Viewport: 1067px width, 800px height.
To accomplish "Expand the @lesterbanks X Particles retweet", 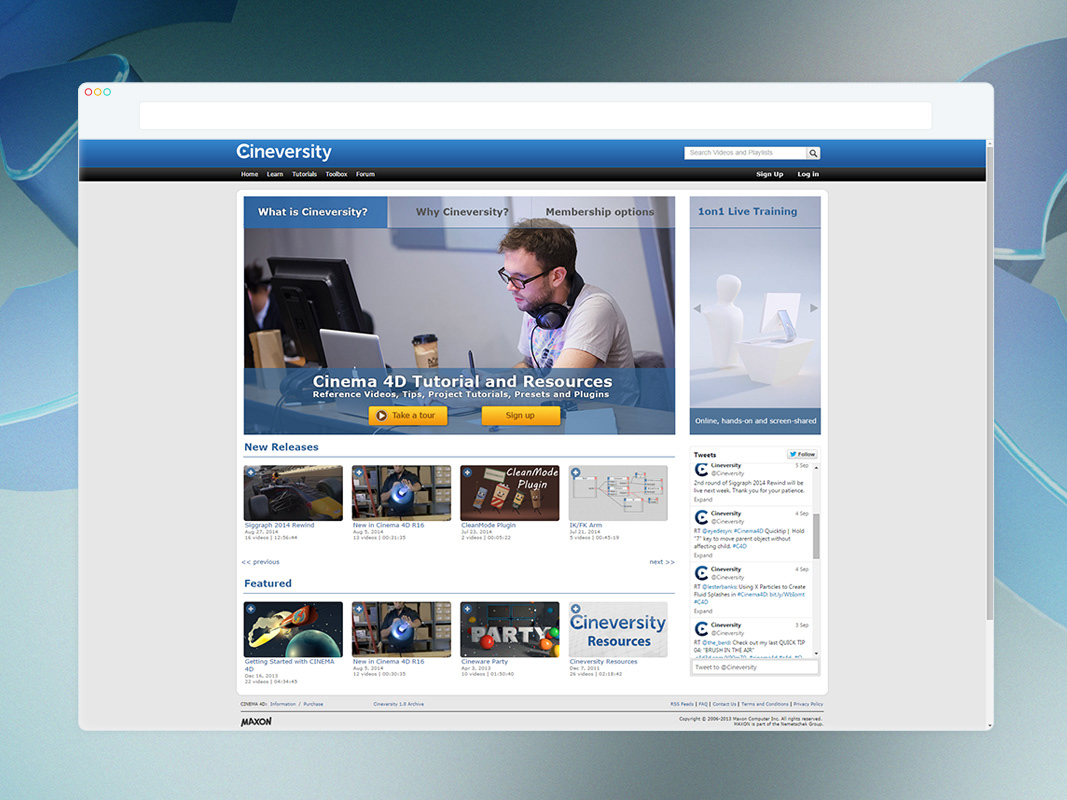I will 703,611.
